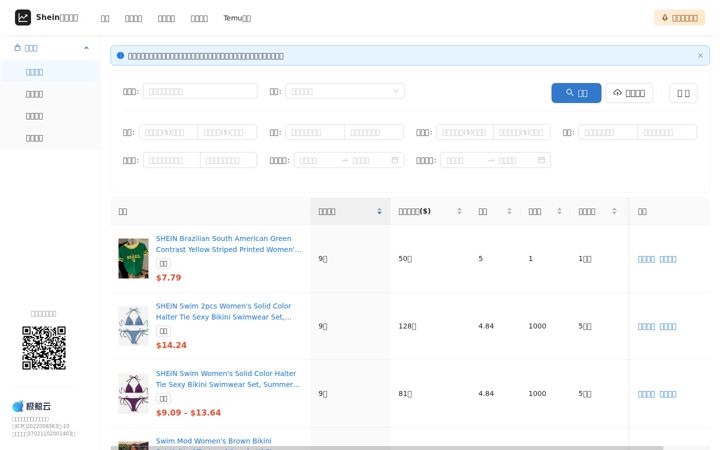Click the cloud upload icon button
This screenshot has height=450, width=720.
(x=629, y=93)
